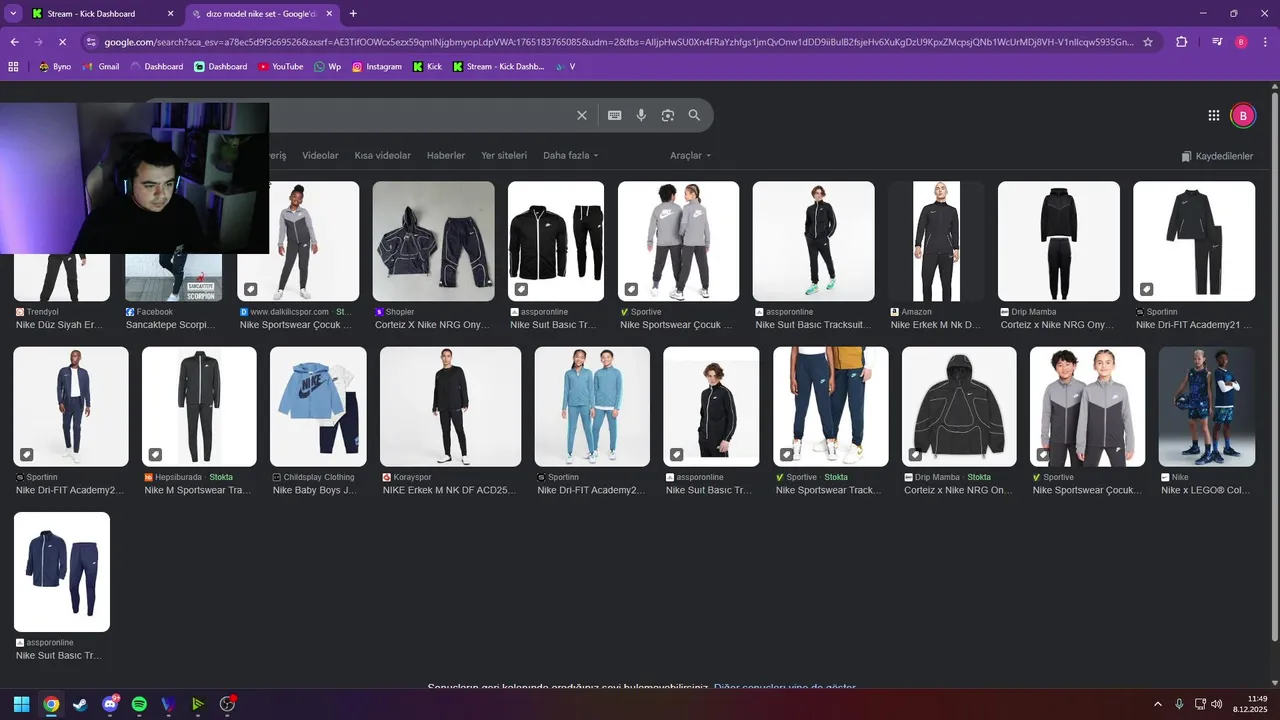Expand the Daha fazla dropdown
The image size is (1280, 720).
570,155
